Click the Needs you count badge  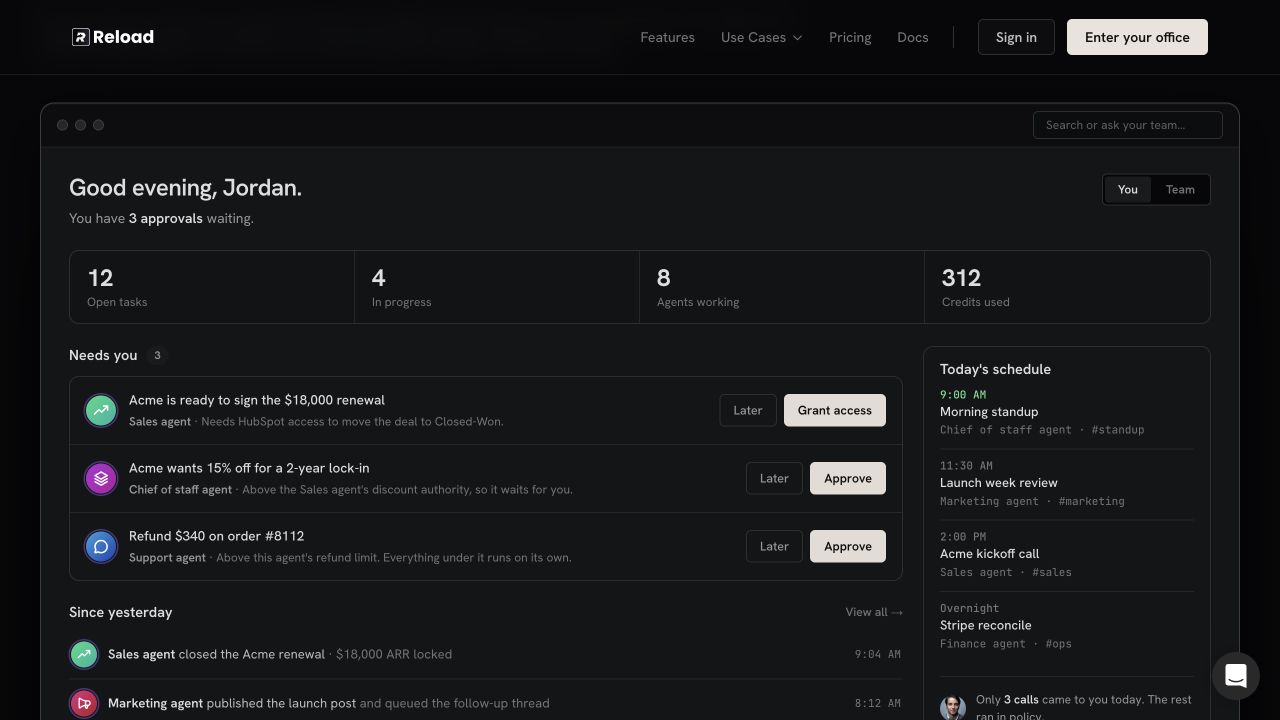point(157,355)
